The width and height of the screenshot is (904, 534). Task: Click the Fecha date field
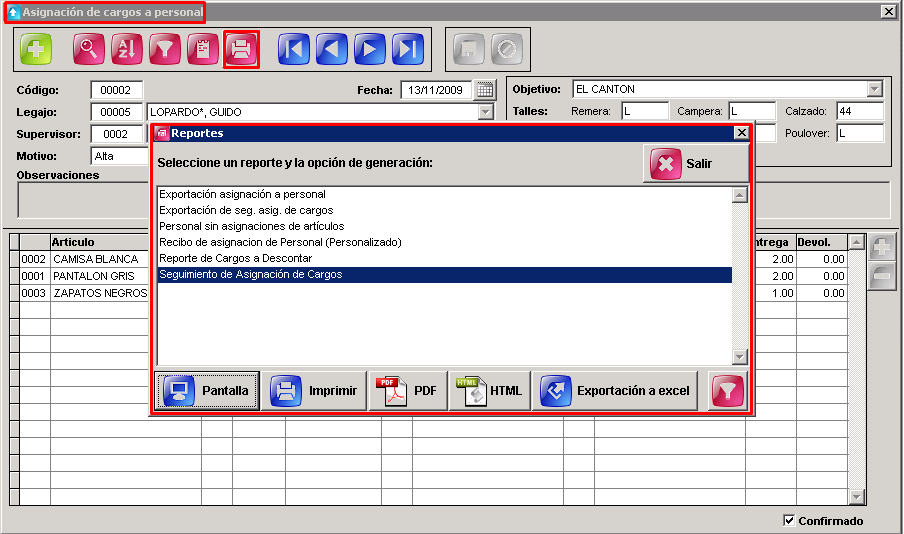coord(436,90)
